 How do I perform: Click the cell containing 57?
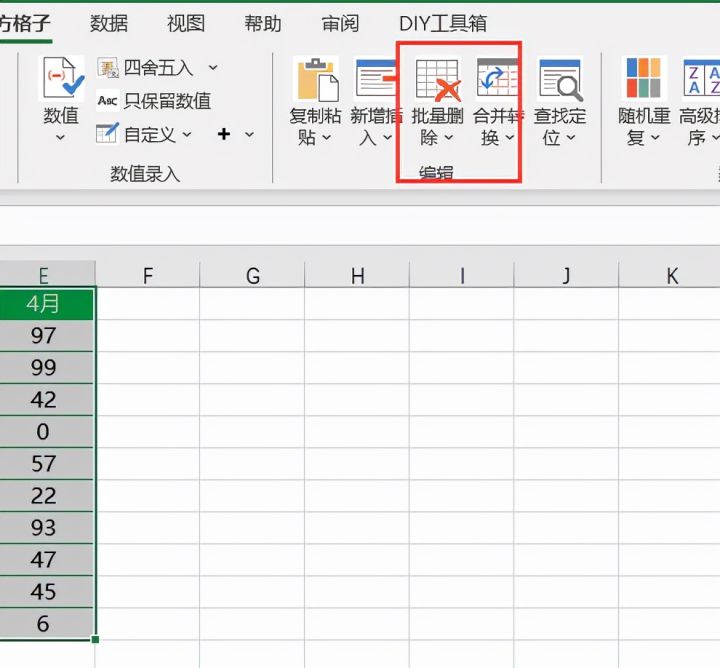click(47, 464)
